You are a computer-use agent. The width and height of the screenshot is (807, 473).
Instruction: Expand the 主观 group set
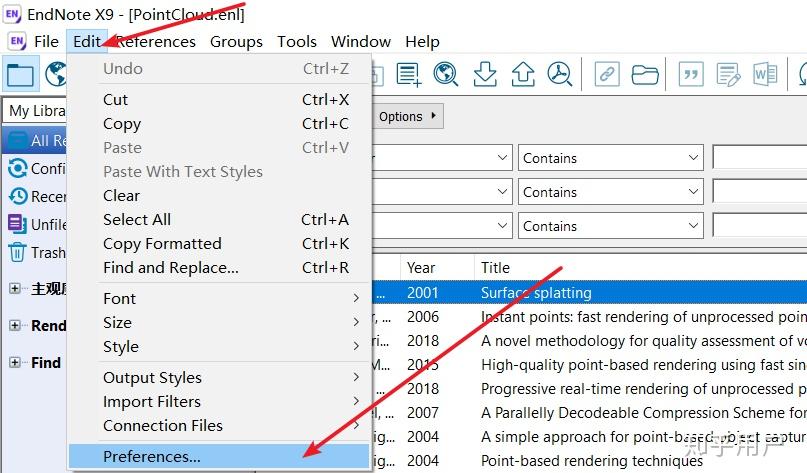click(x=14, y=288)
